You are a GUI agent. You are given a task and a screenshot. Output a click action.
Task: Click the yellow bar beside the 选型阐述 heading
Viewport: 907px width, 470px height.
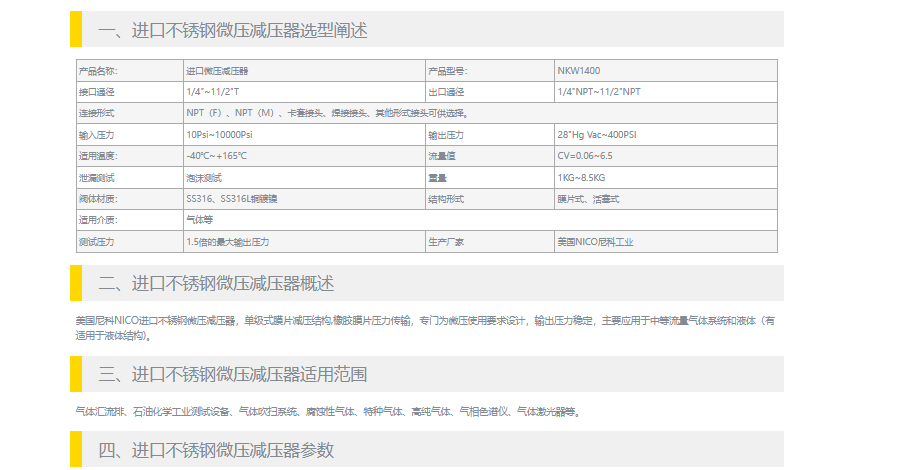click(x=75, y=30)
